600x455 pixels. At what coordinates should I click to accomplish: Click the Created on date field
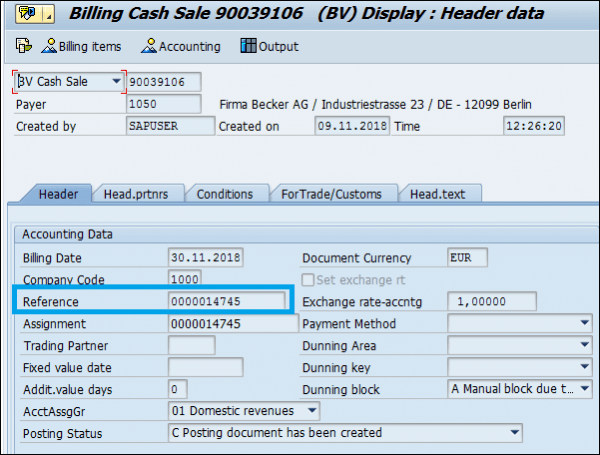click(352, 126)
